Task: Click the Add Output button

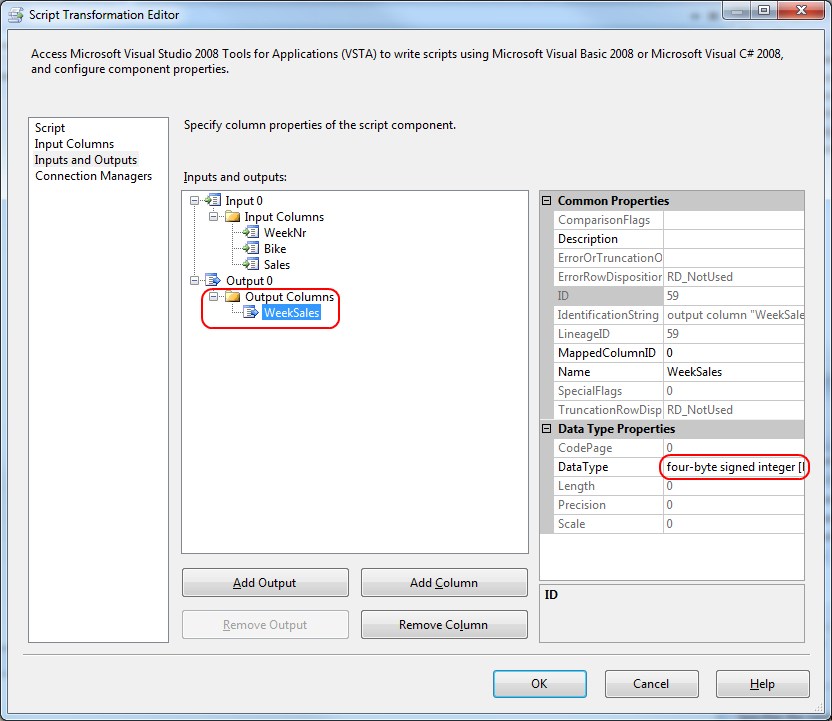Action: 264,582
